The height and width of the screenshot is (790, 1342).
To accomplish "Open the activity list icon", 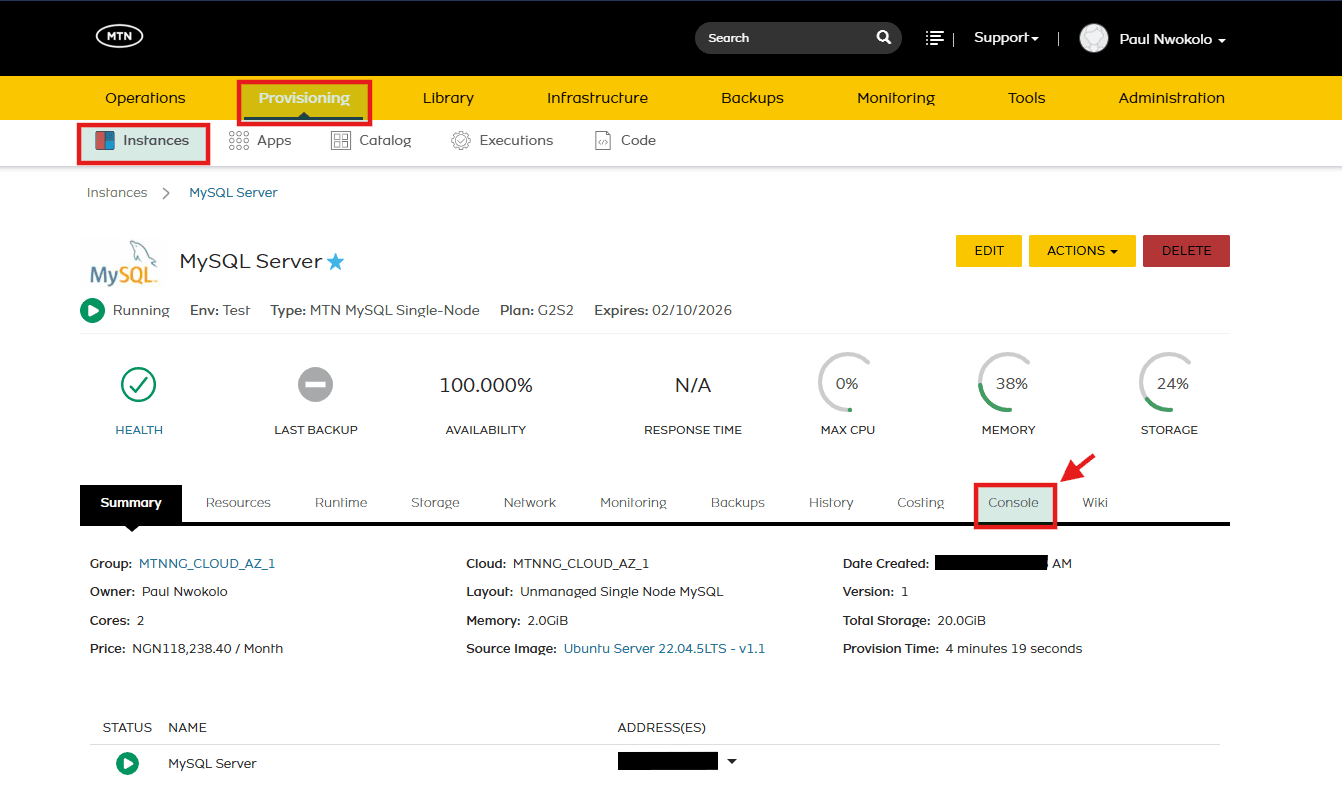I will coord(935,37).
